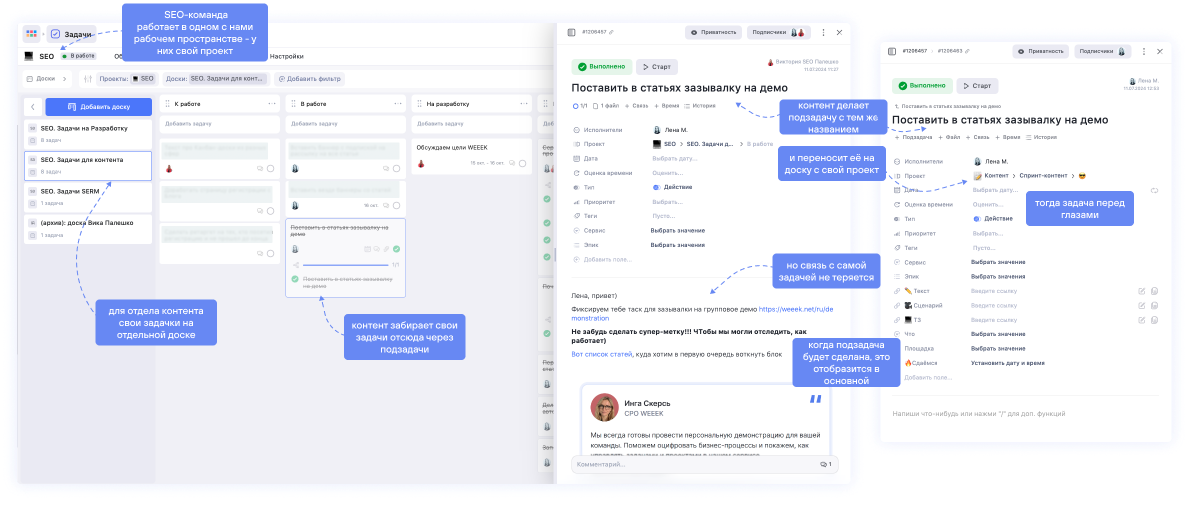The image size is (1186, 525).
Task: Open the workspace apps grid icon
Action: click(31, 33)
